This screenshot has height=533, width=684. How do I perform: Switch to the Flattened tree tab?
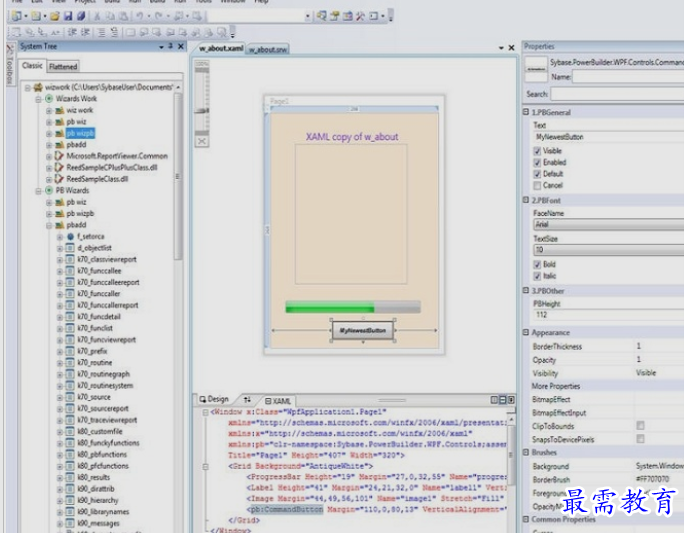64,66
